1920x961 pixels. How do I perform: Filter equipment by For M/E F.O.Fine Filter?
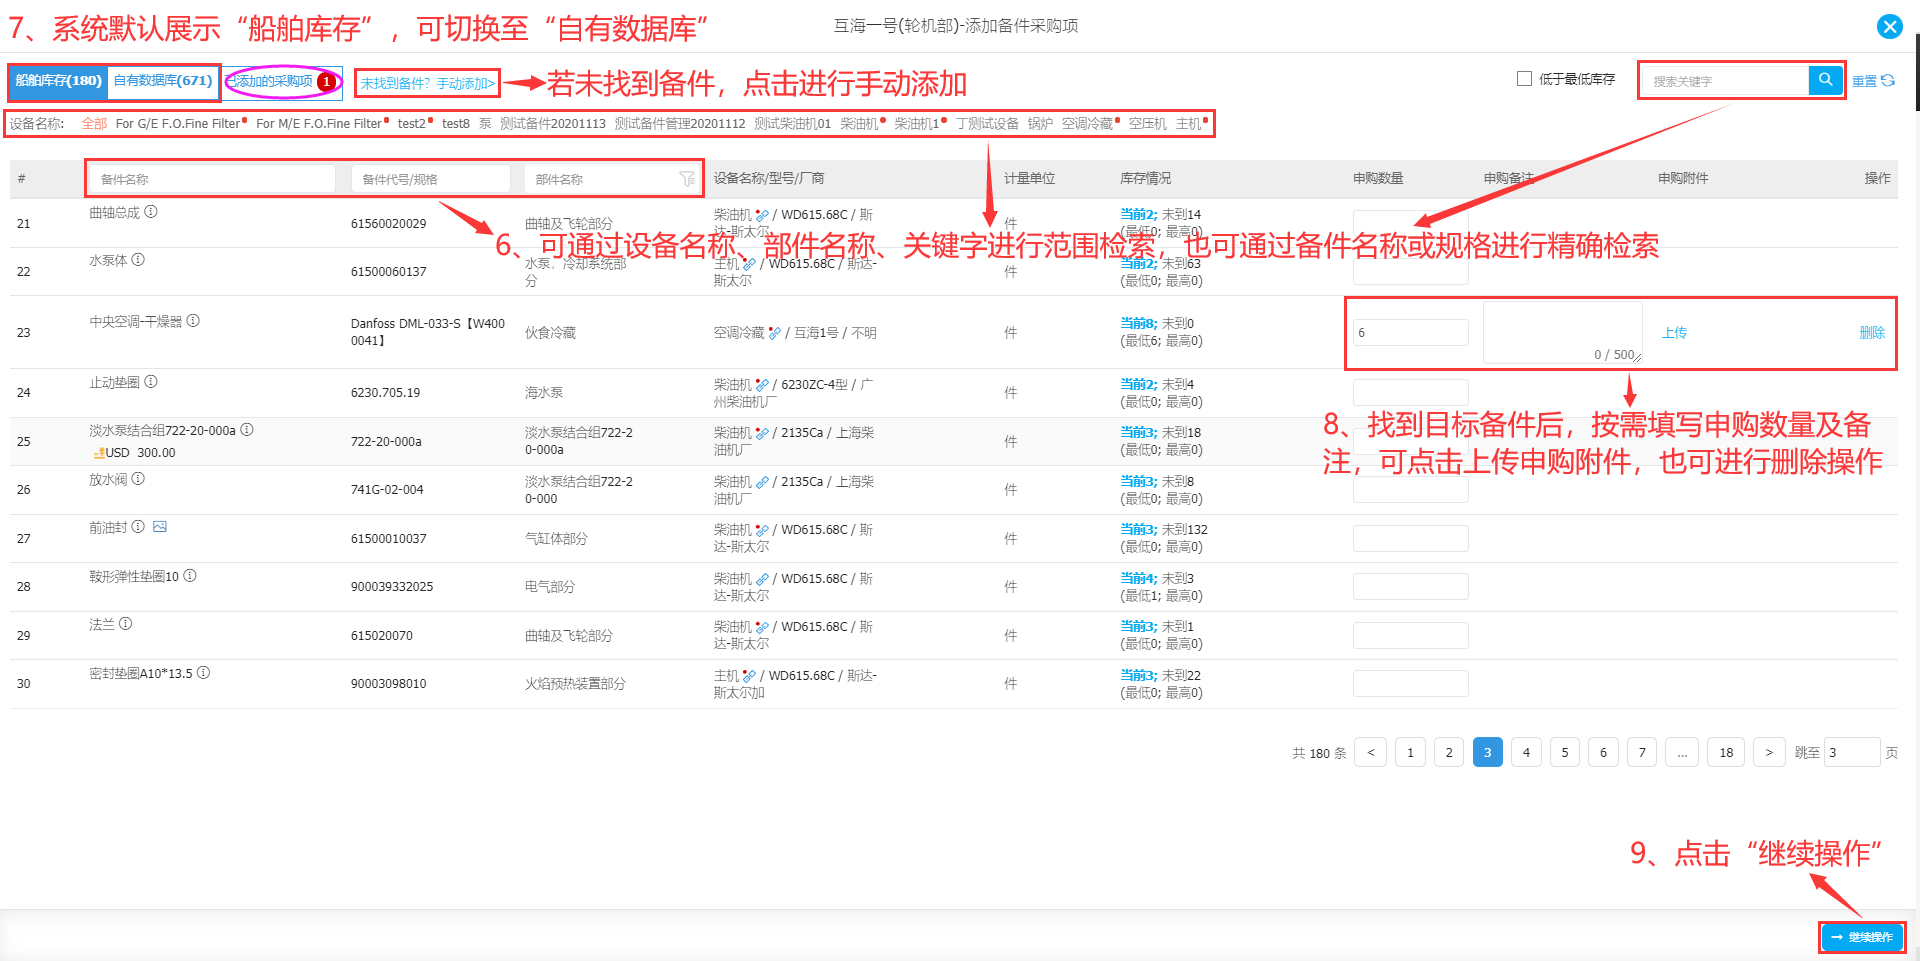pyautogui.click(x=319, y=124)
